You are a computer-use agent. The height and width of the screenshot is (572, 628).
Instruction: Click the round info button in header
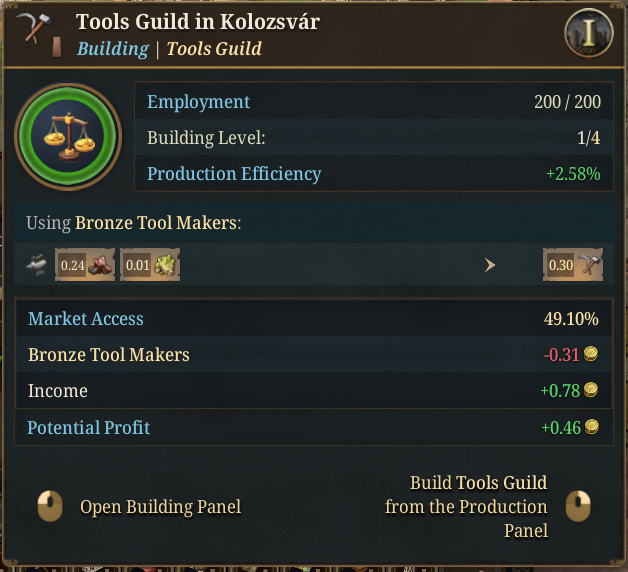(589, 34)
